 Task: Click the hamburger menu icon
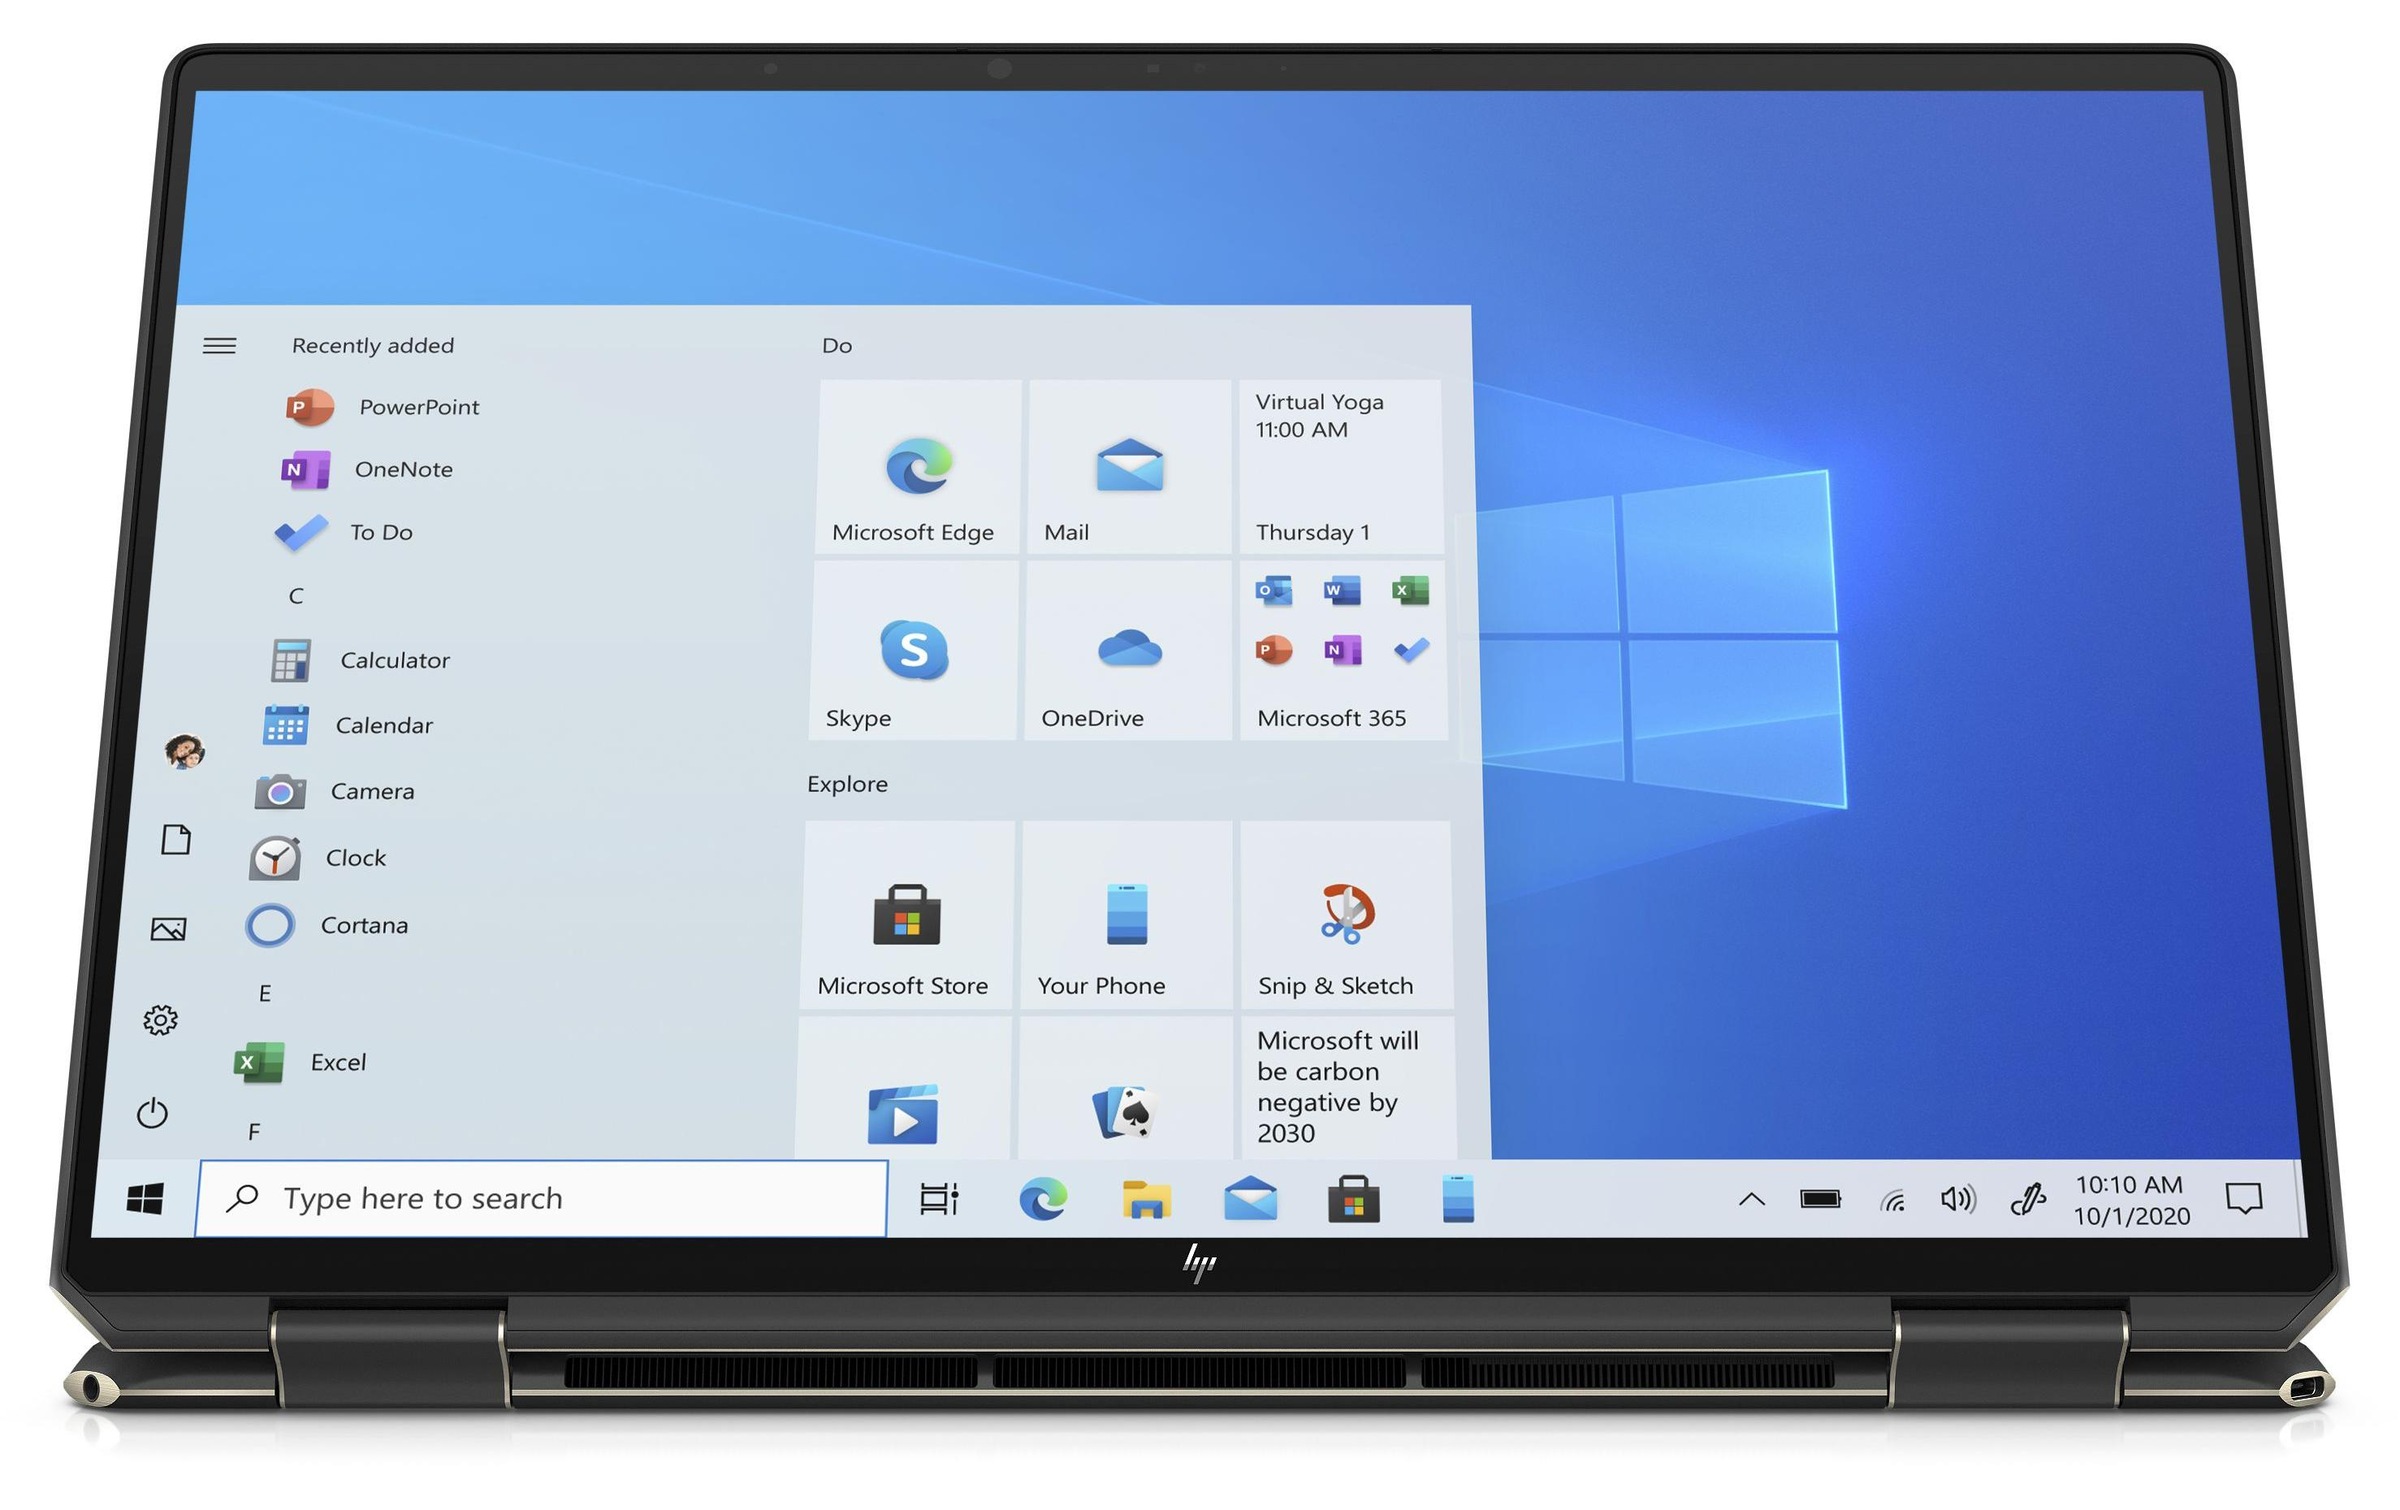point(223,343)
